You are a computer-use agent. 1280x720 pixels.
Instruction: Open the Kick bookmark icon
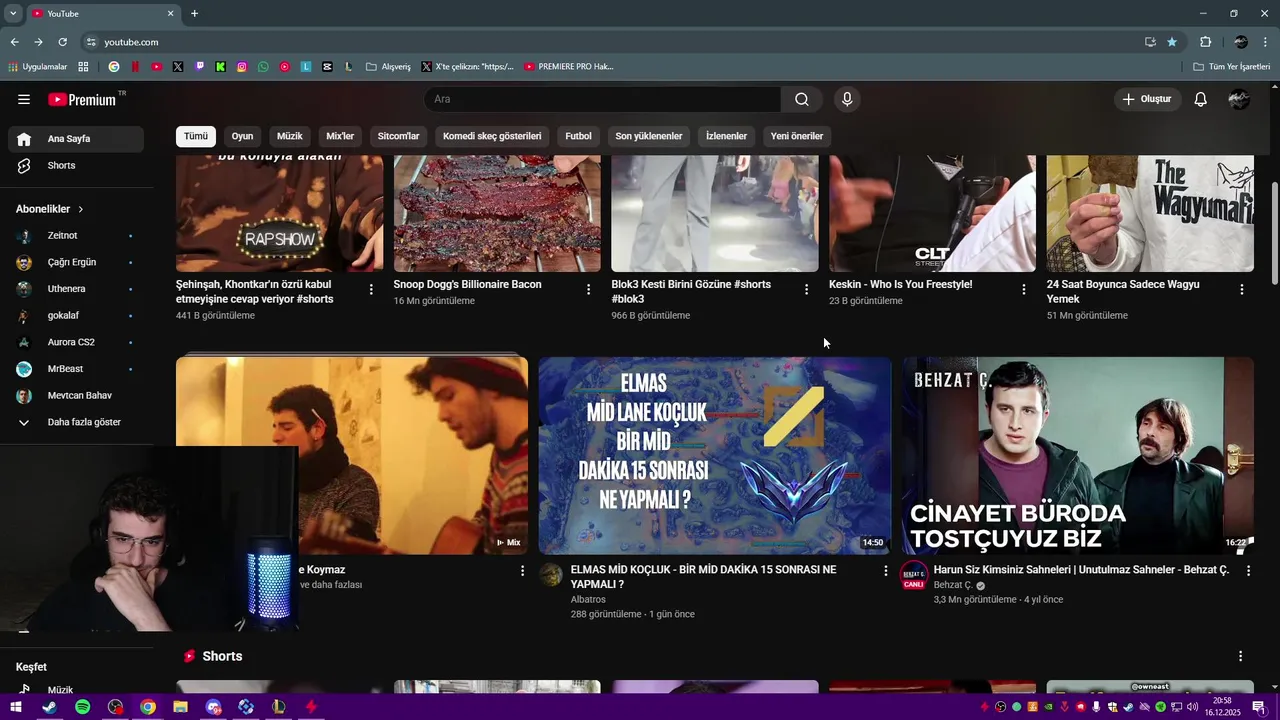[221, 67]
